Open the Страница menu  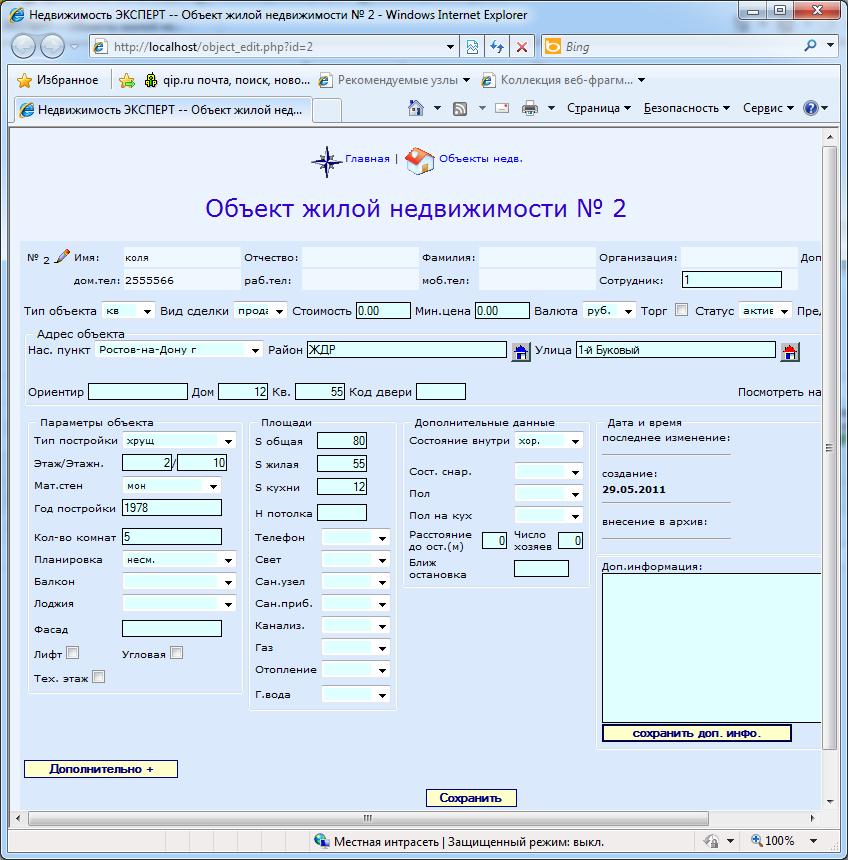point(598,108)
